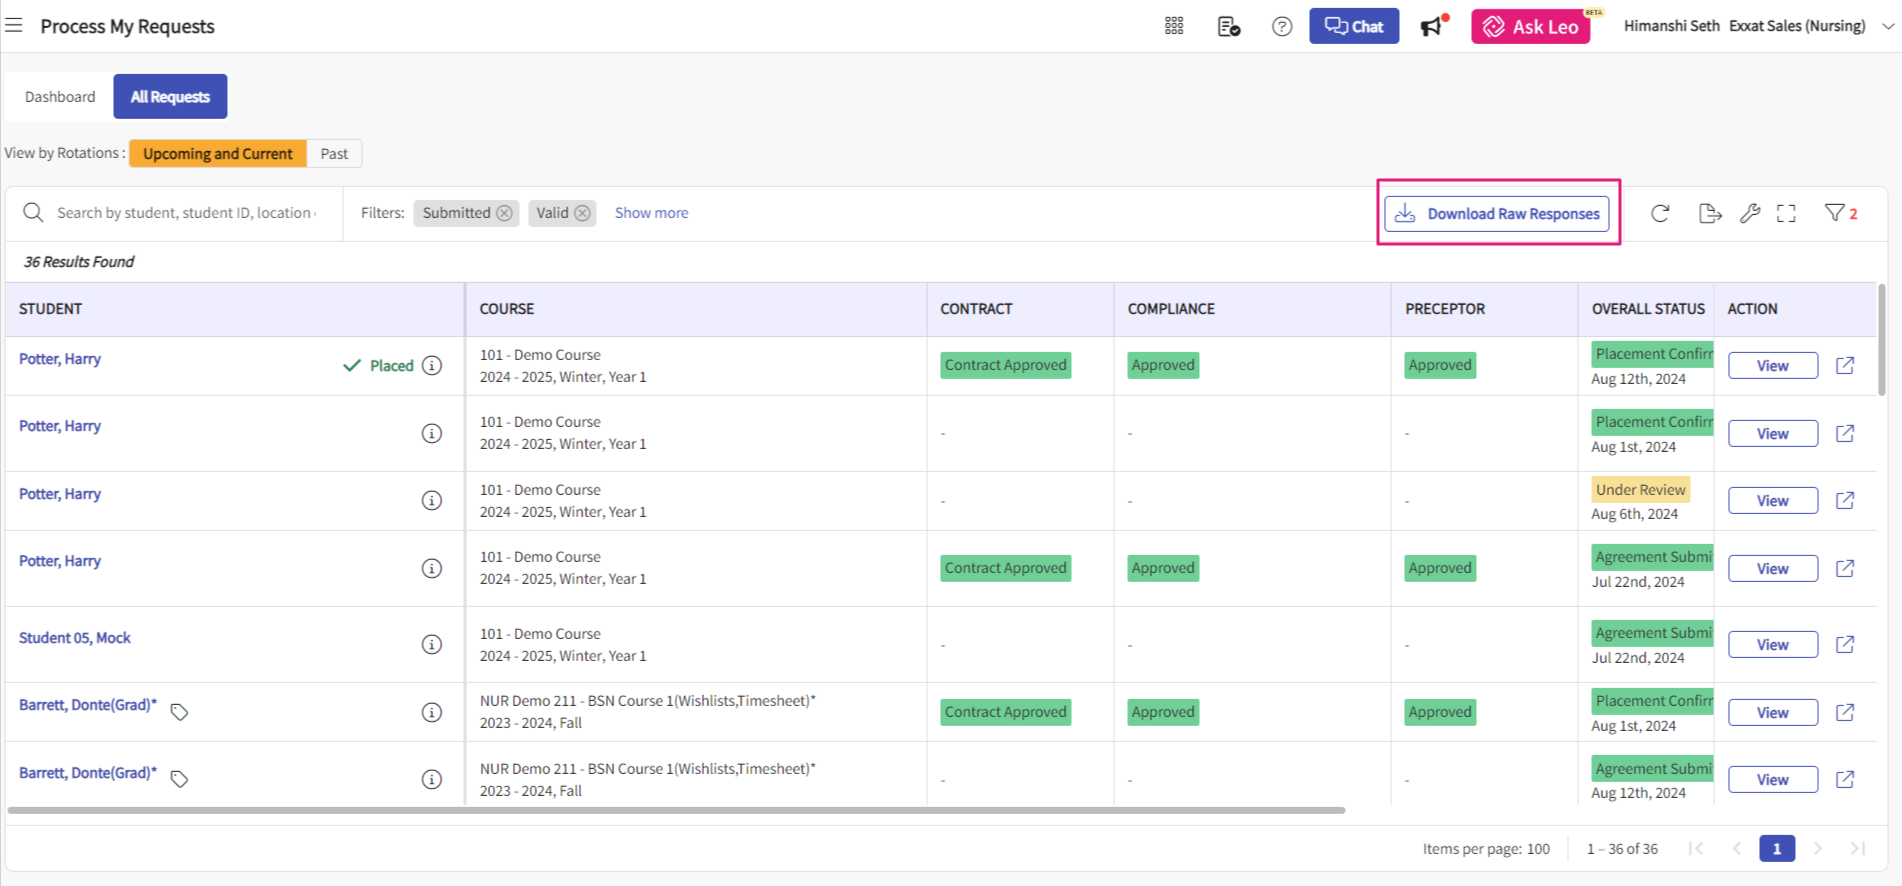
Task: Open Student 05, Mock student link
Action: (x=75, y=638)
